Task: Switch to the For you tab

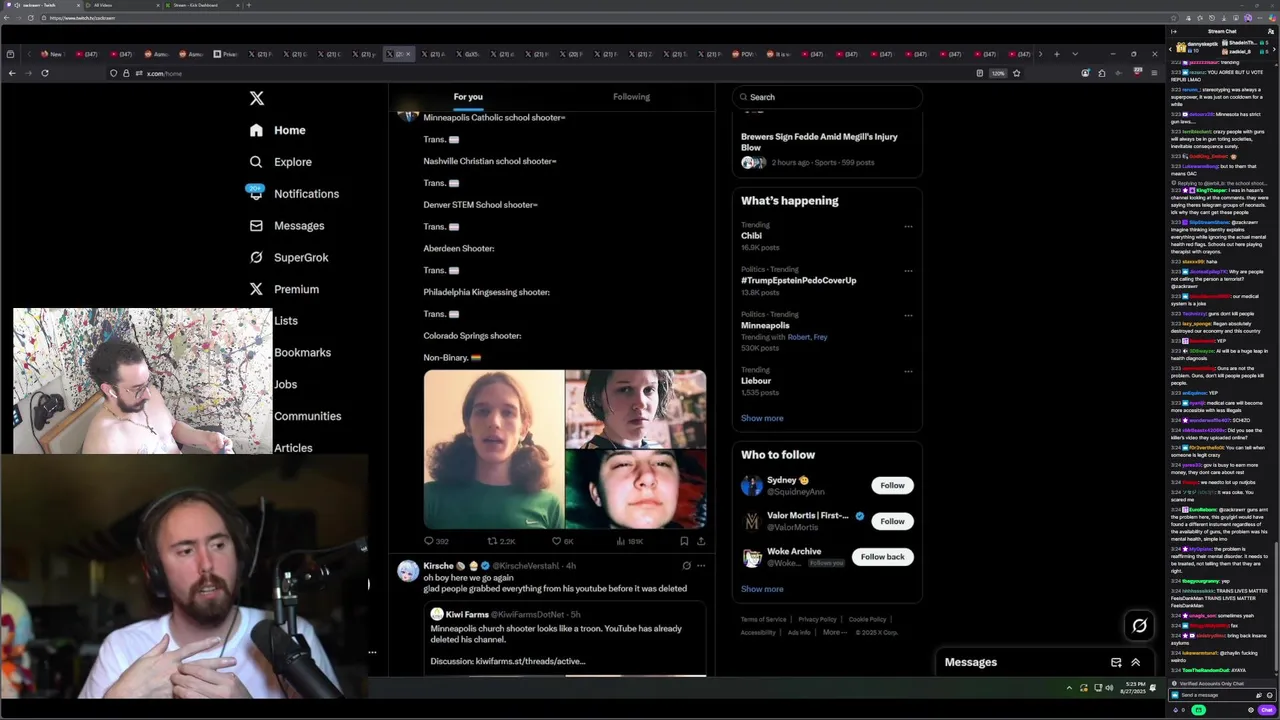Action: tap(468, 97)
